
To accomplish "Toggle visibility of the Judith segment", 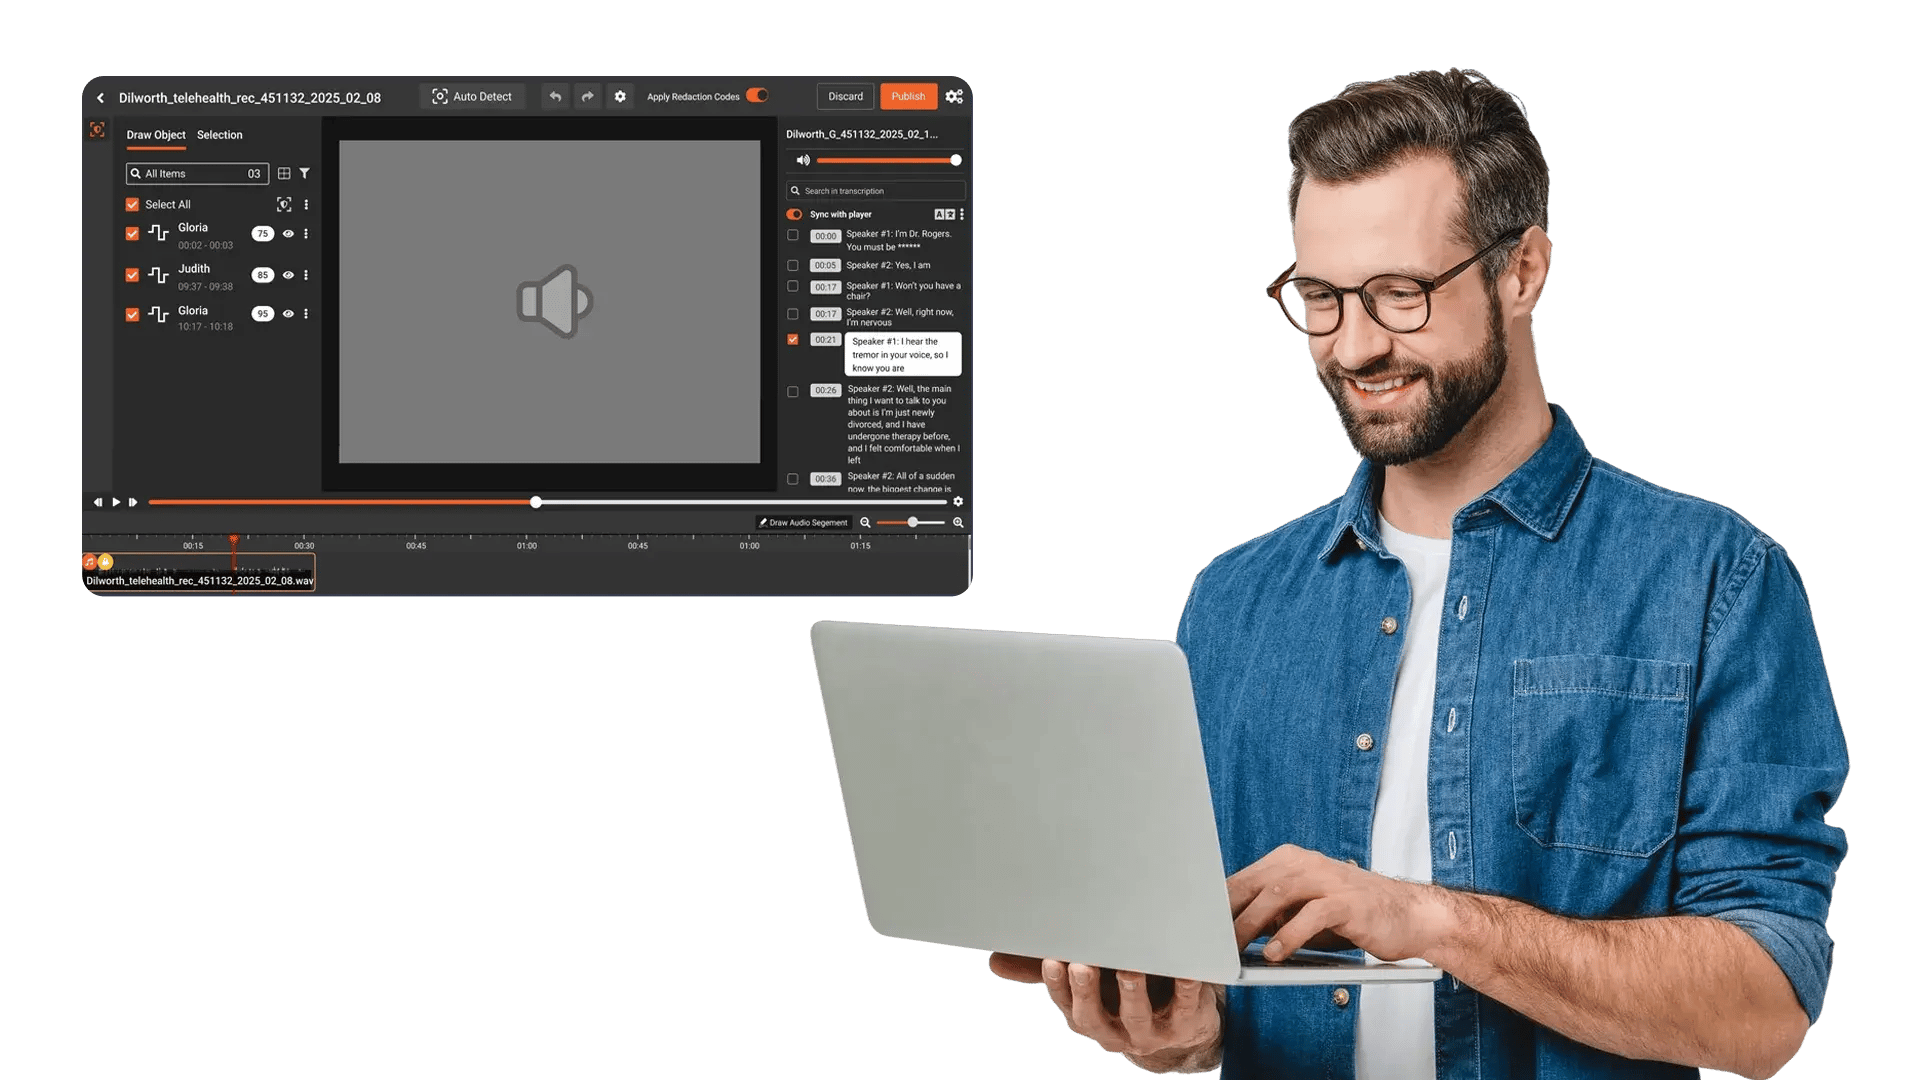I will pos(288,275).
